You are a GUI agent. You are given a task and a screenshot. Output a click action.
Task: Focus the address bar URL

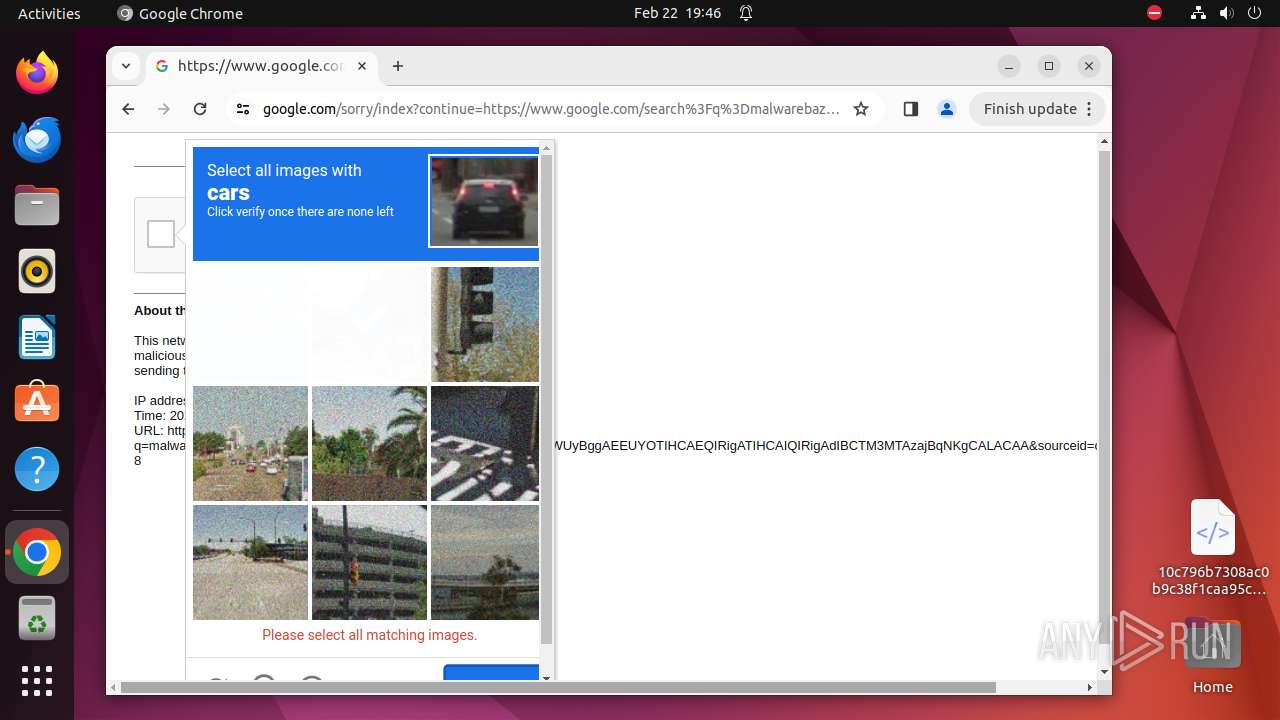pyautogui.click(x=551, y=109)
